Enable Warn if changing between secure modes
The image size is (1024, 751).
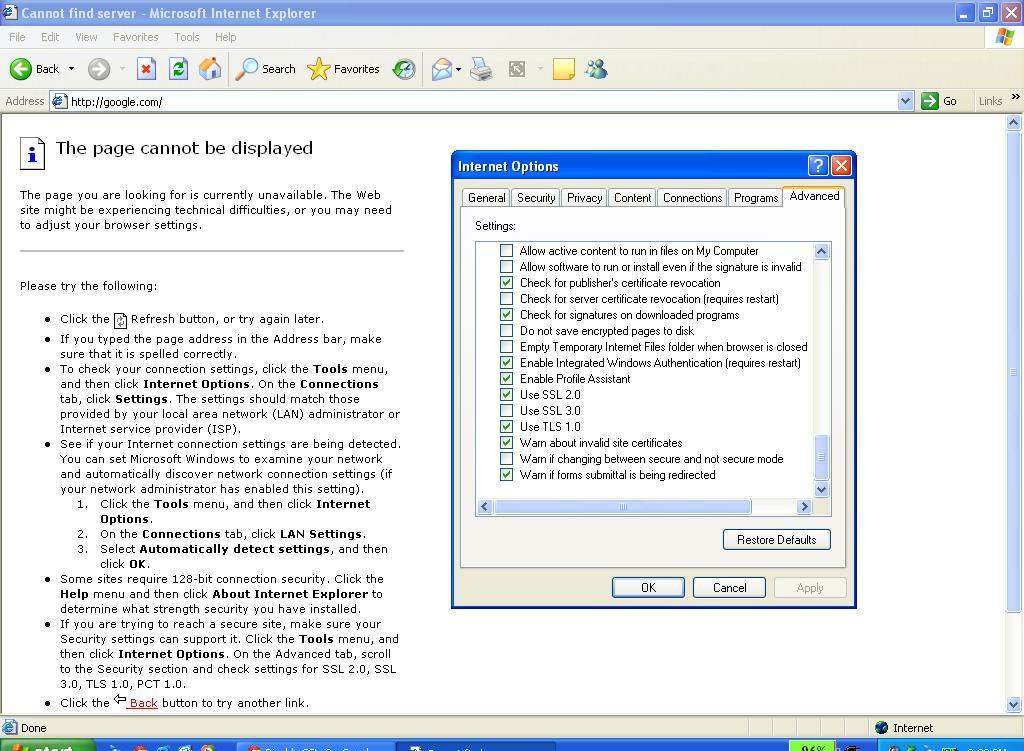506,458
